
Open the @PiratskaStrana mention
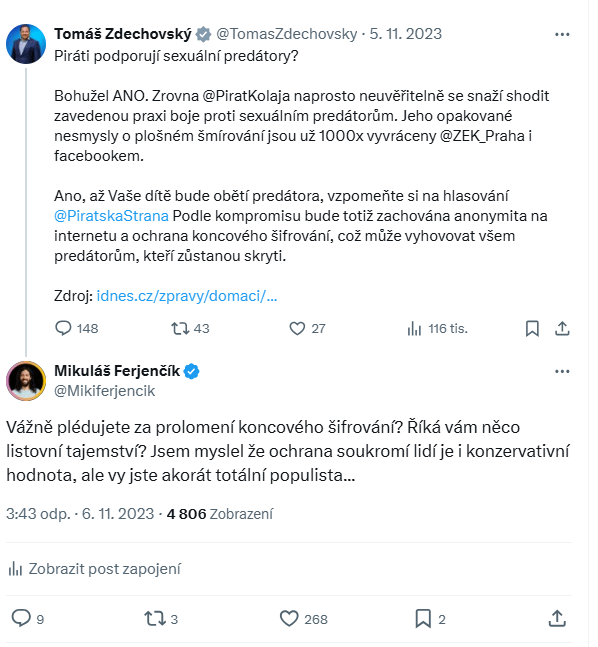point(111,216)
